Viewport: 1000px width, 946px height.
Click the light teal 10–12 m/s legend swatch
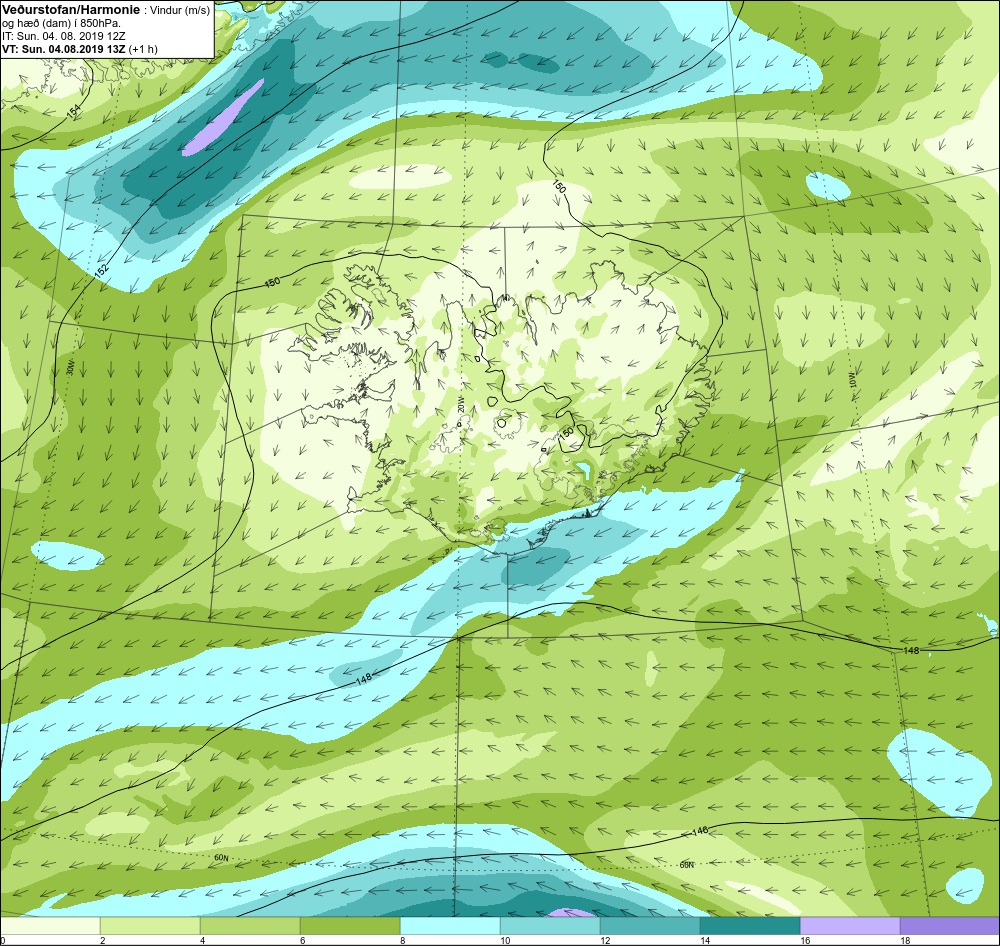click(550, 926)
